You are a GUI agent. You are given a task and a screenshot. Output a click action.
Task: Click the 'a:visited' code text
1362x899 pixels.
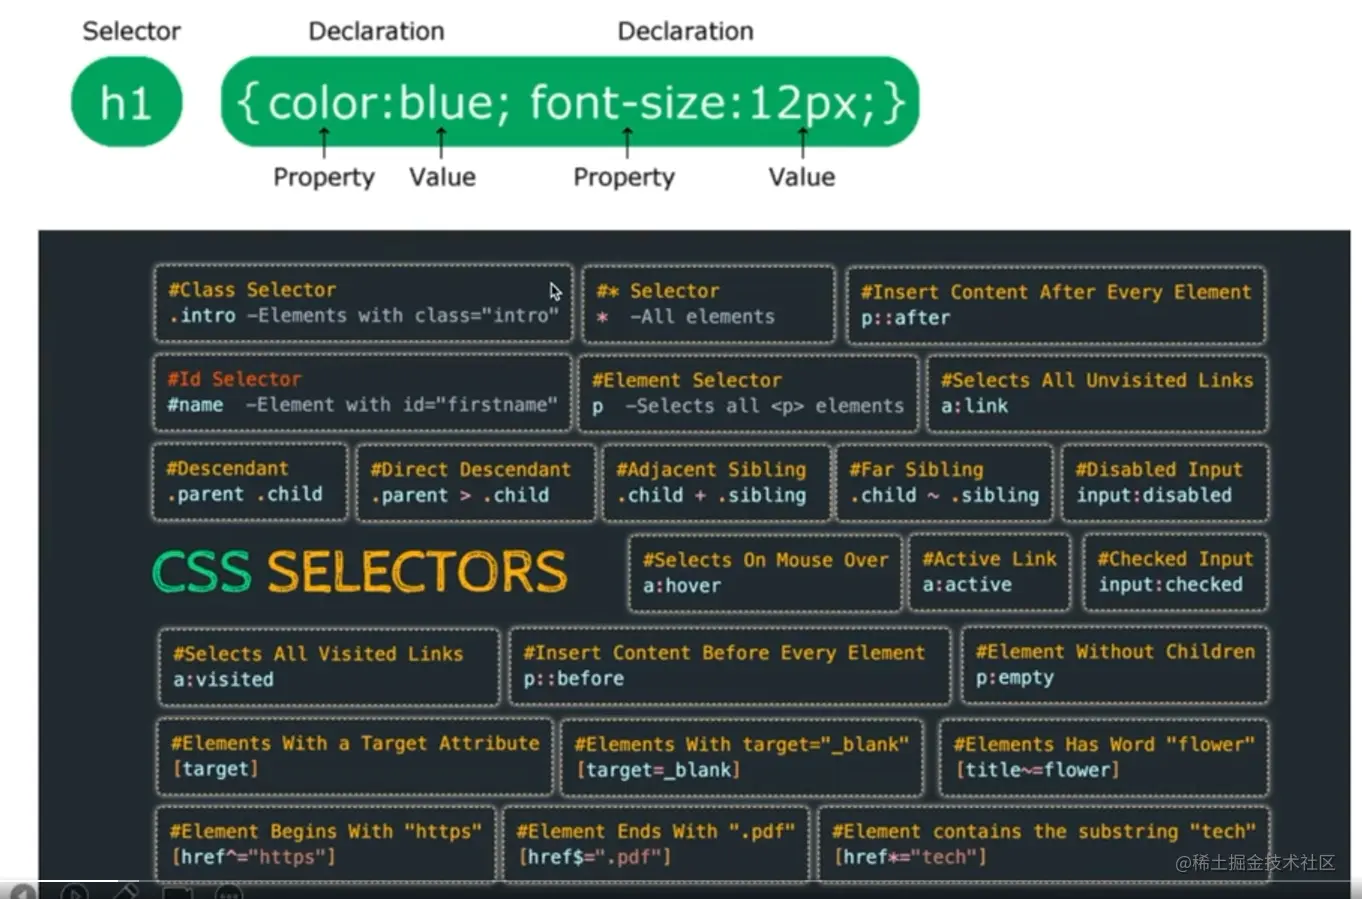click(223, 679)
